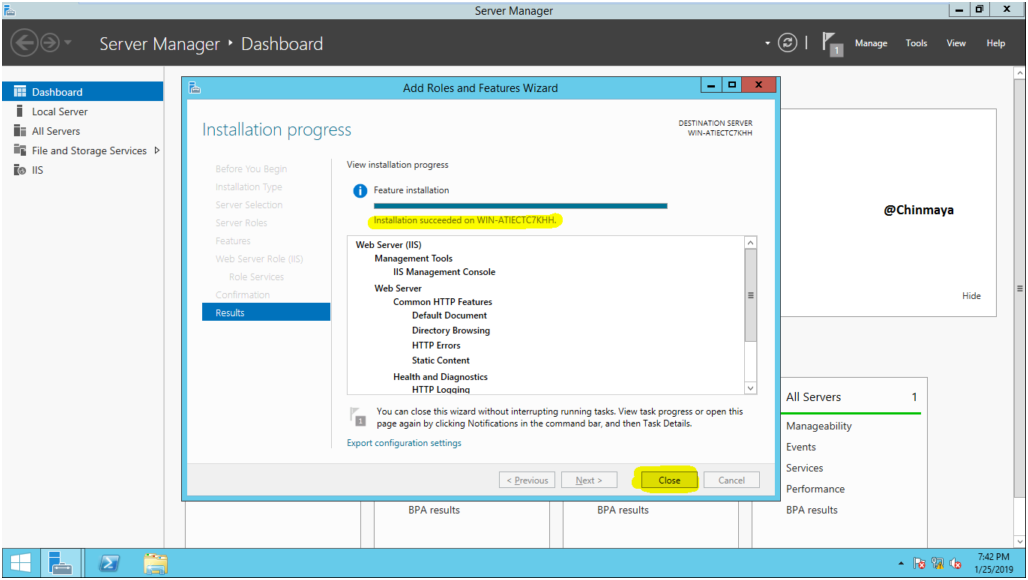Select Dashboard in the left navigation
Viewport: 1028px width, 580px height.
(x=83, y=92)
